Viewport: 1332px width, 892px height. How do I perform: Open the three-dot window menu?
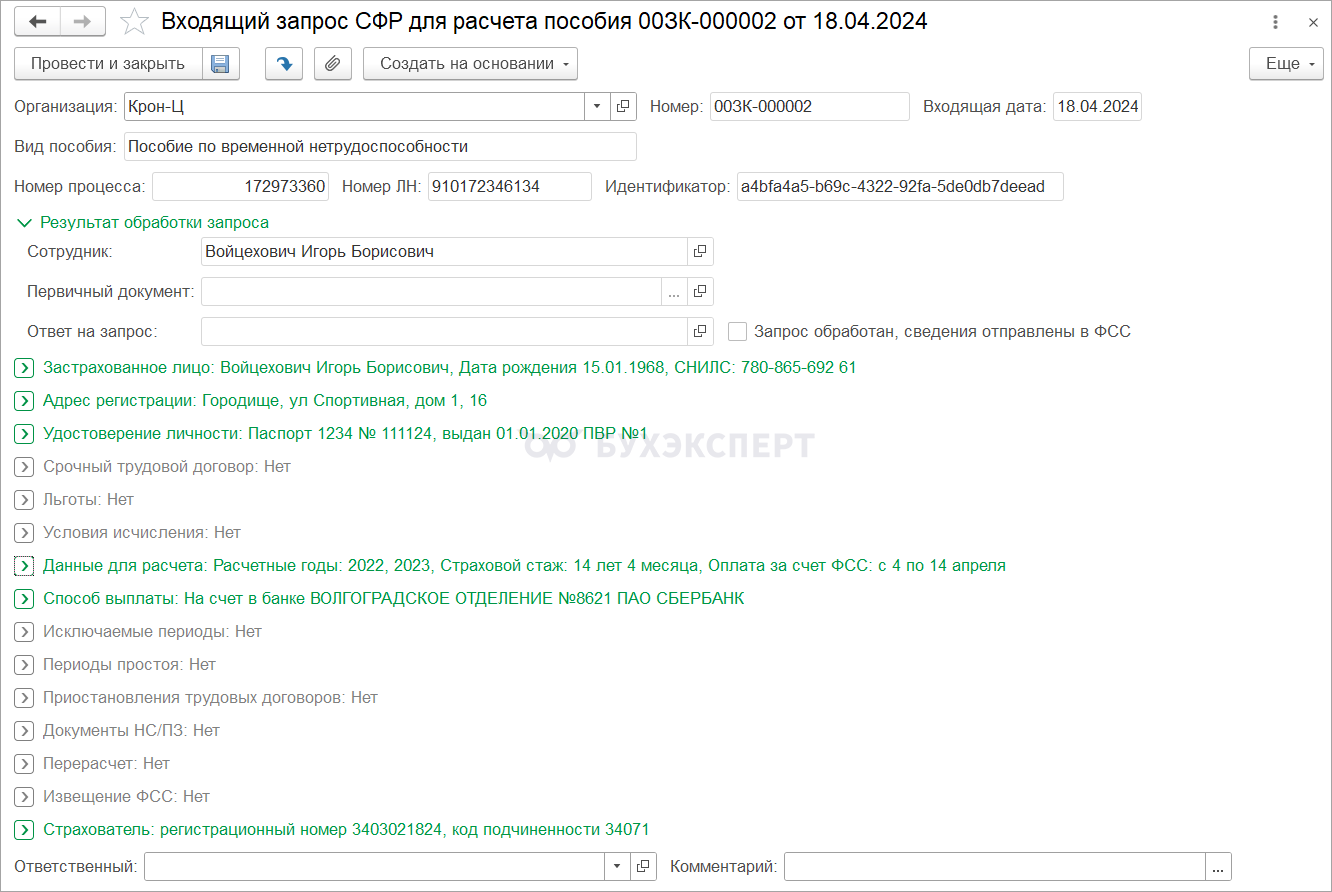[1276, 21]
